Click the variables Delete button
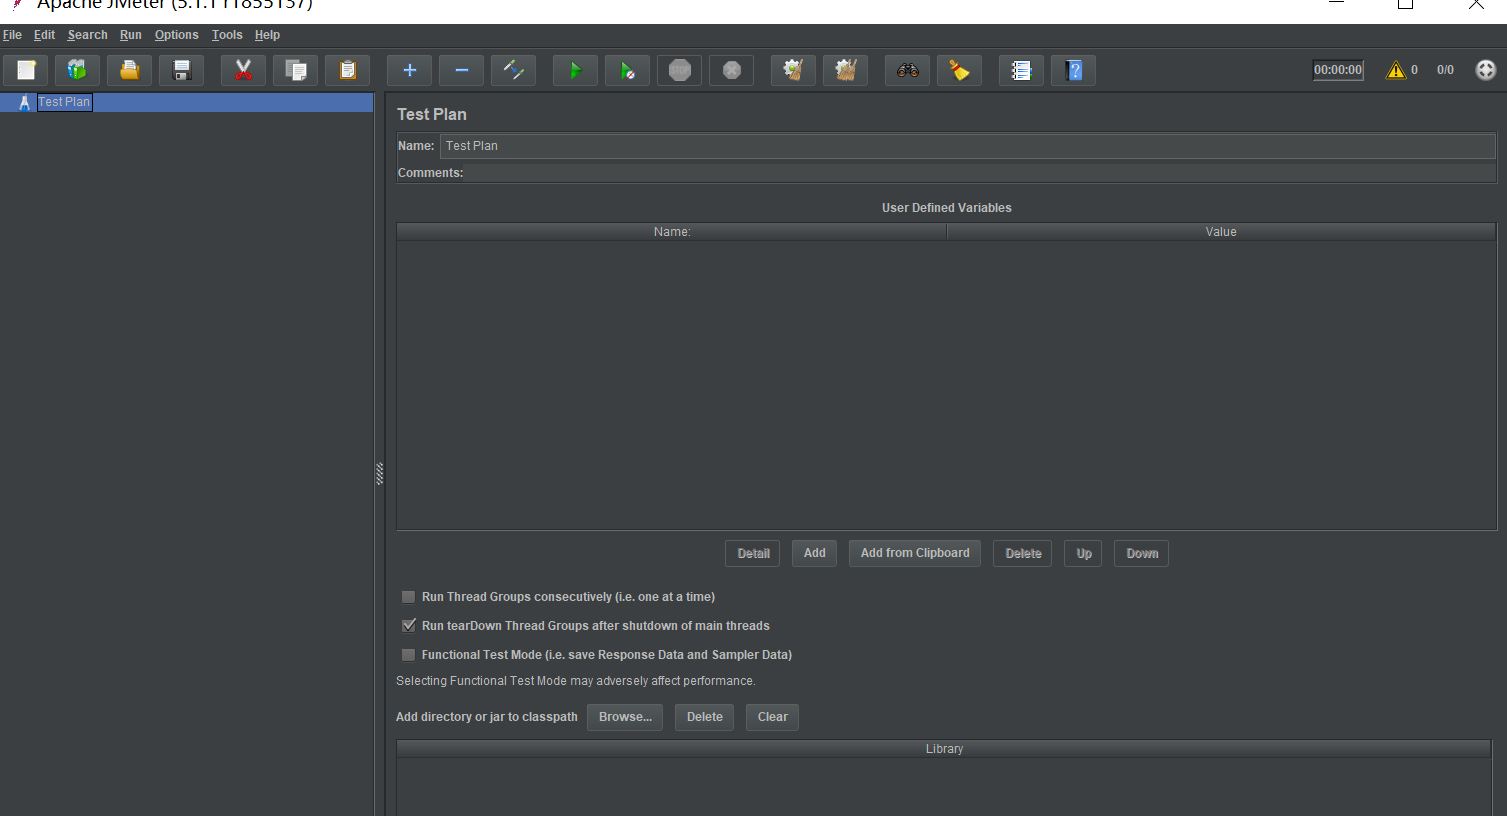This screenshot has height=816, width=1507. 1023,554
